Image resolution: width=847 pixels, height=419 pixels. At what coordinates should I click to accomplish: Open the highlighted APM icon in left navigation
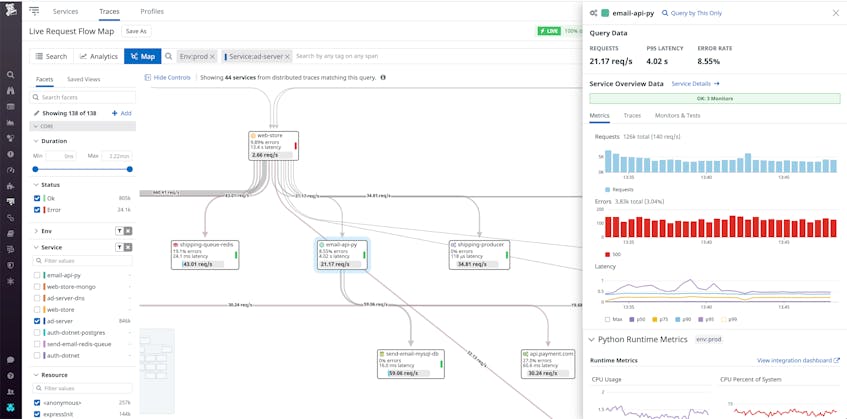(x=11, y=201)
